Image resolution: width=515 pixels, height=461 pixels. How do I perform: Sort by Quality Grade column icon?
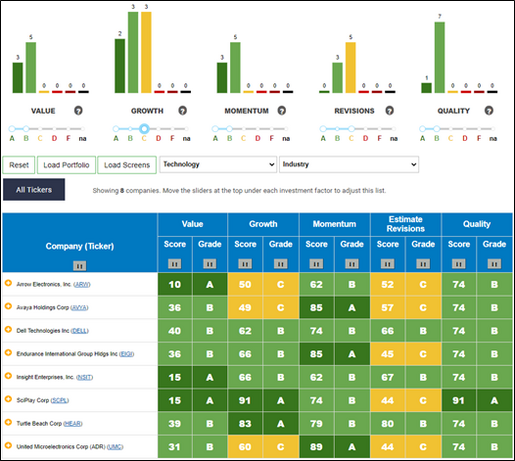point(494,264)
